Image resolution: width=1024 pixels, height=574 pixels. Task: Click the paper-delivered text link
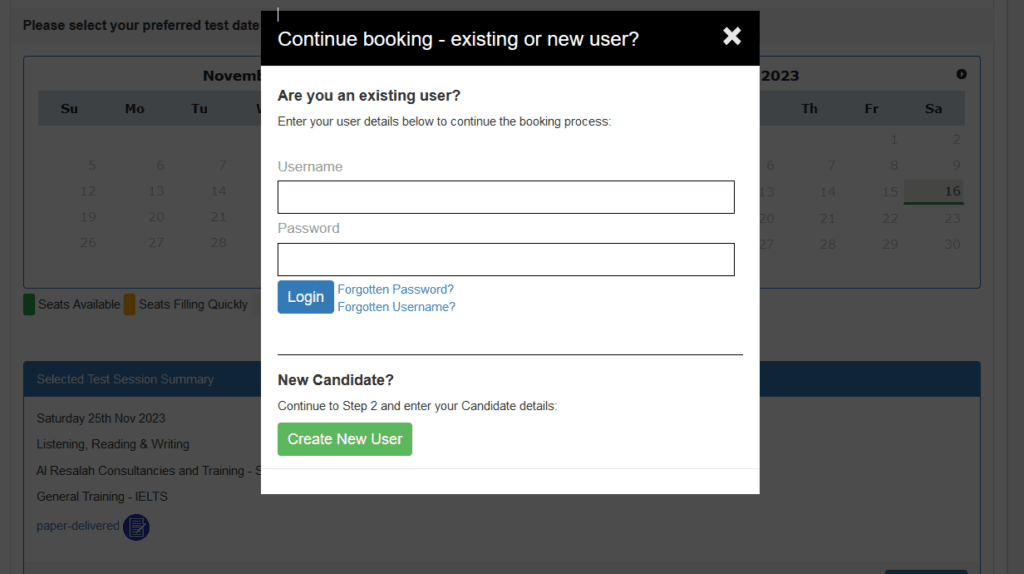coord(78,526)
